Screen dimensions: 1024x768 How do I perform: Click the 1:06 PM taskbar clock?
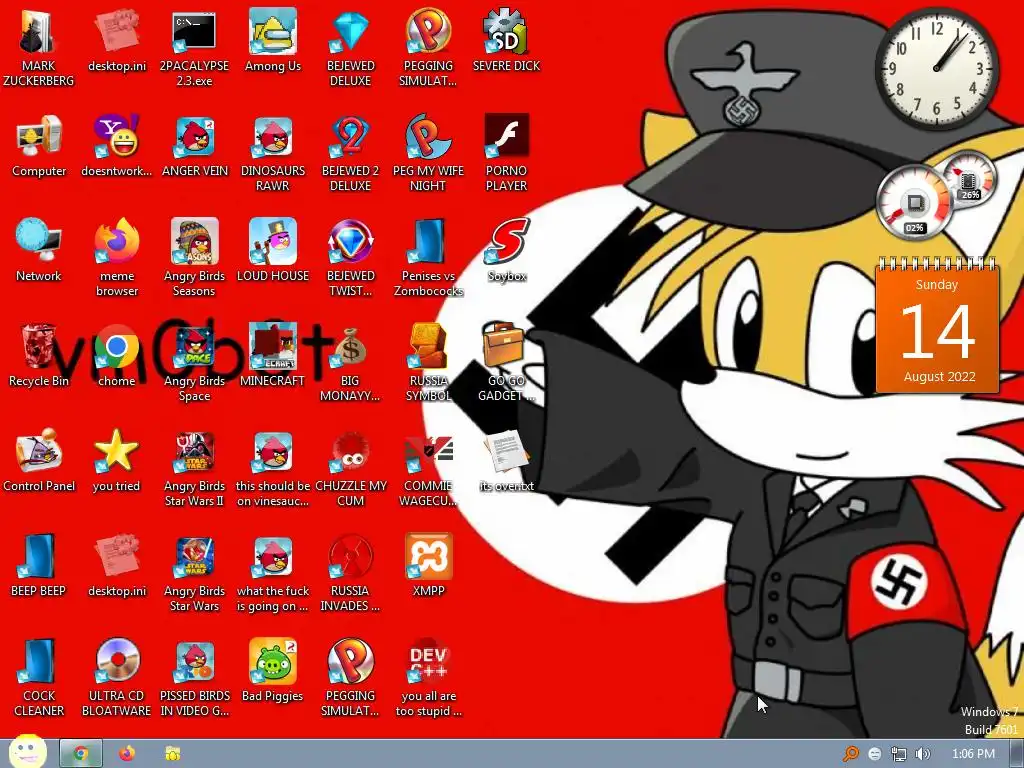(974, 754)
